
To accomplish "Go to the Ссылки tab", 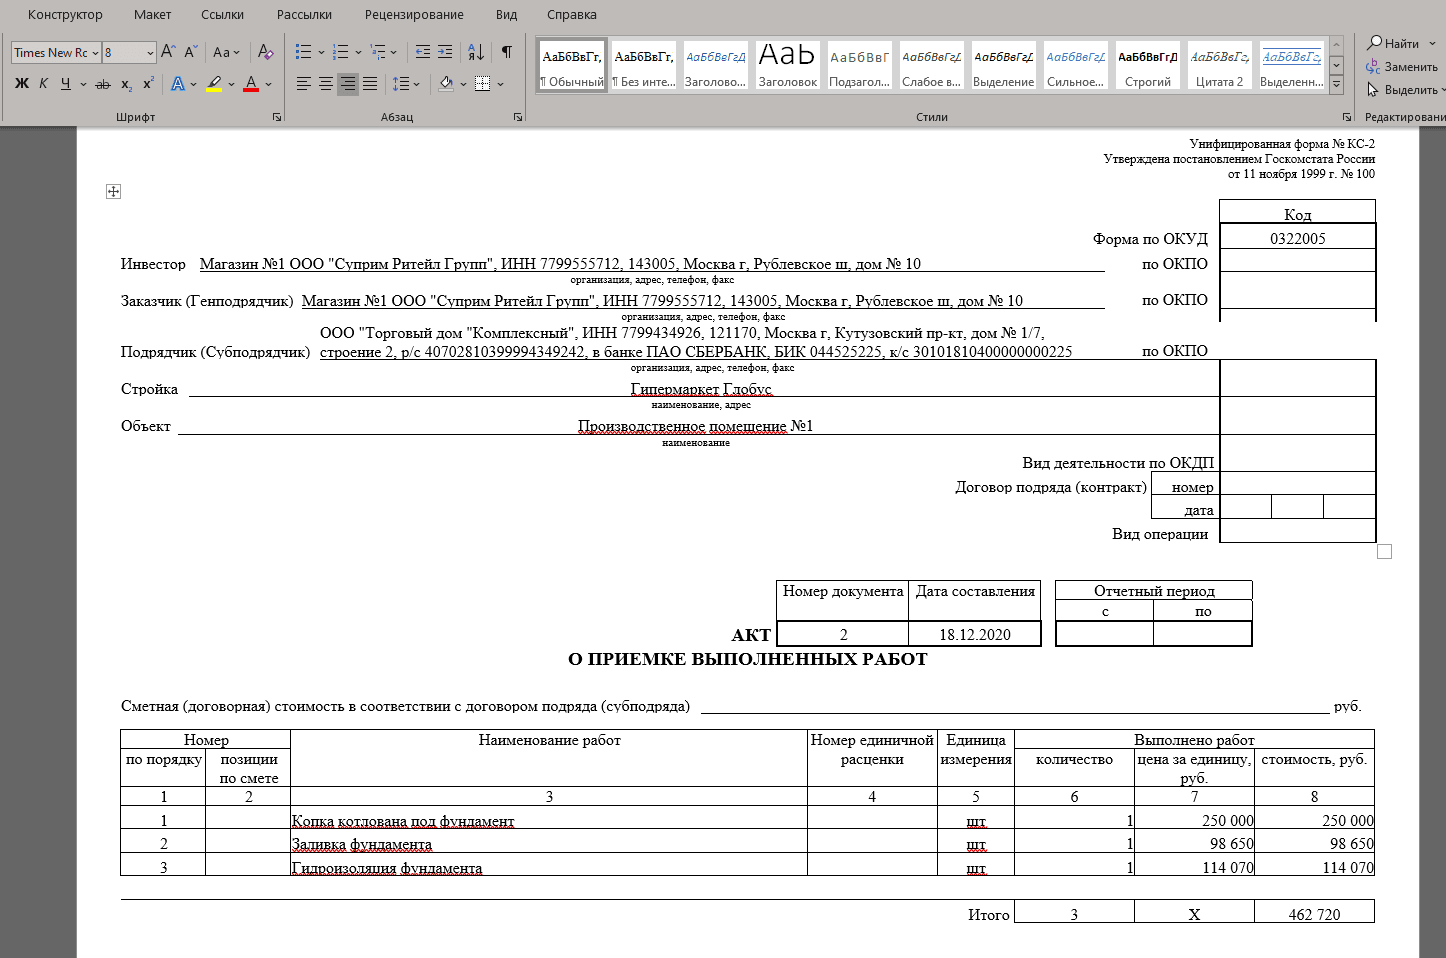I will (222, 15).
